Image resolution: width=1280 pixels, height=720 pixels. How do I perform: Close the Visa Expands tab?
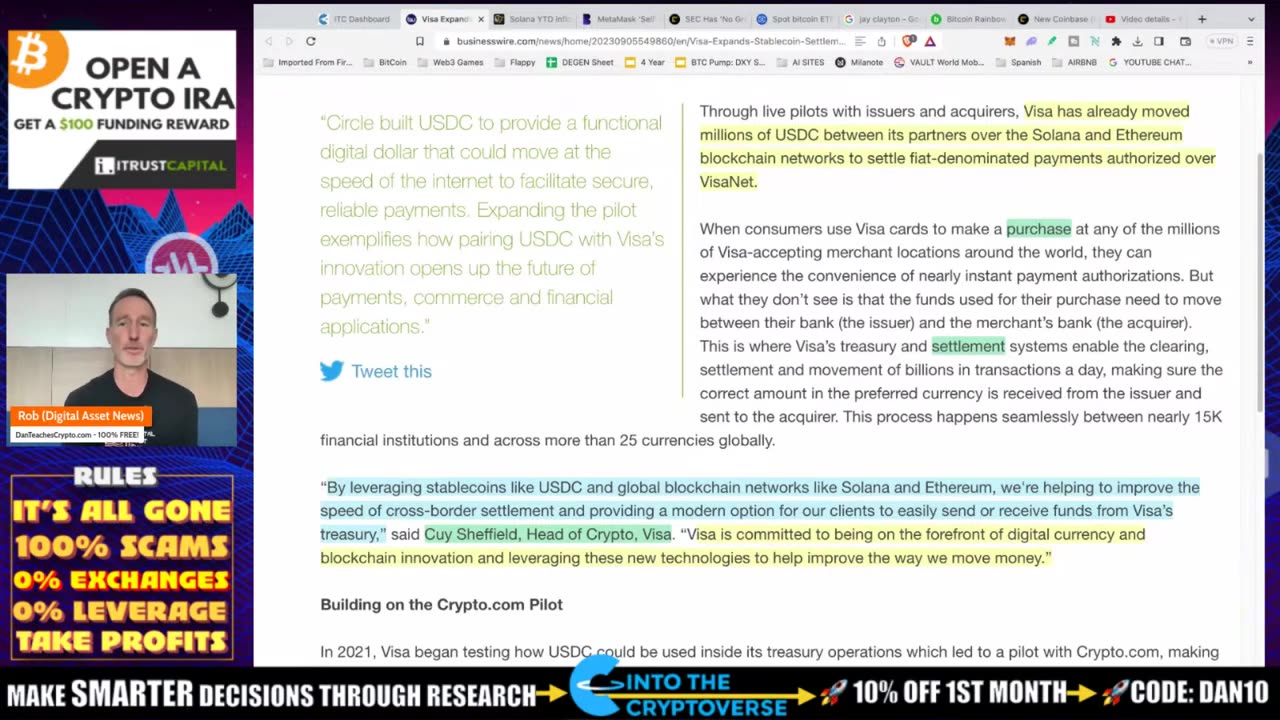(x=481, y=19)
